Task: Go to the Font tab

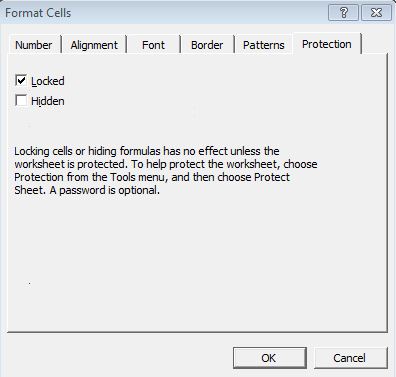Action: (153, 45)
